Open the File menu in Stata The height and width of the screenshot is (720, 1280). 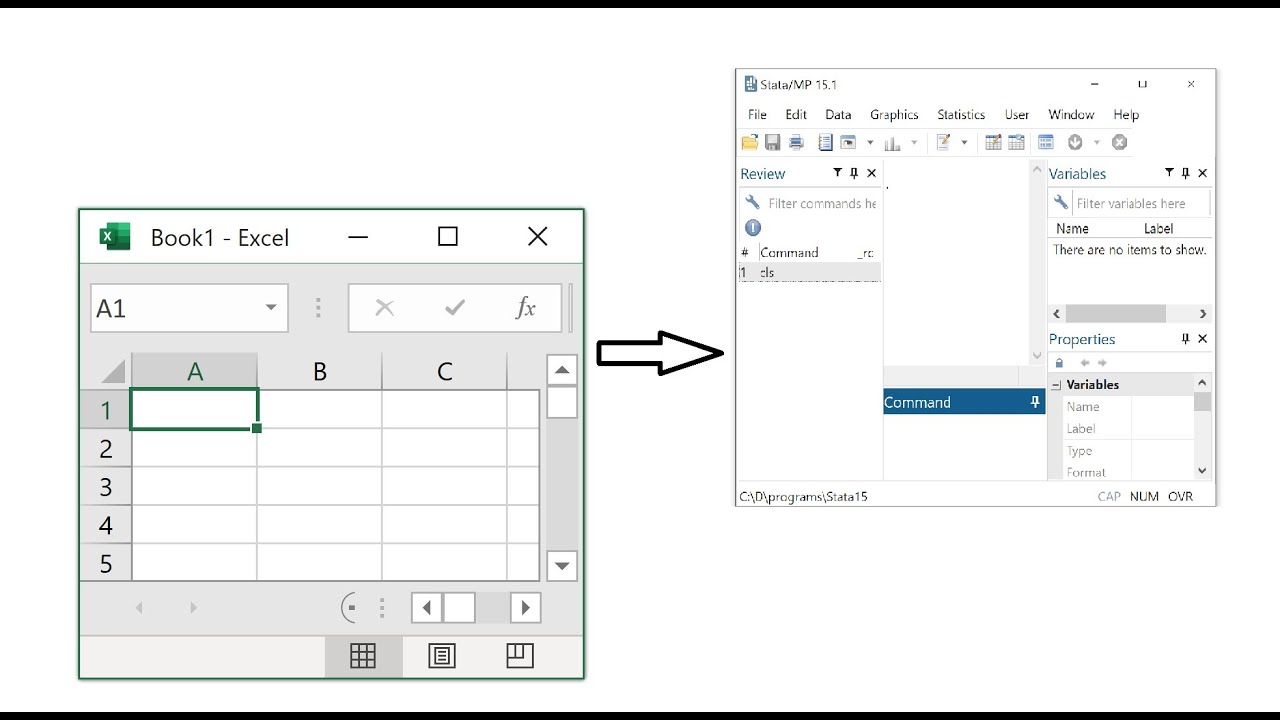tap(757, 114)
